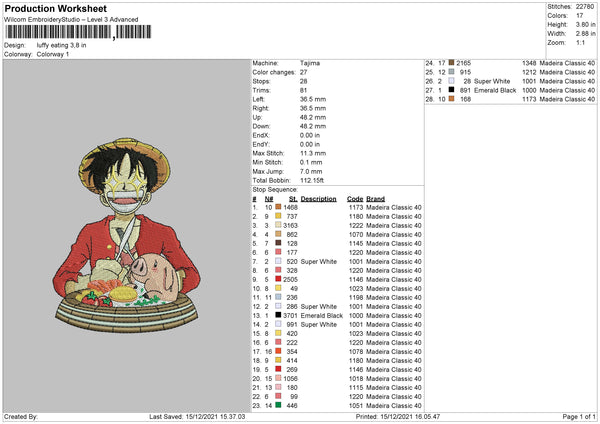This screenshot has width=600, height=424.
Task: Click "Madeira Classic 40" brand in stop row 1
Action: pyautogui.click(x=394, y=207)
